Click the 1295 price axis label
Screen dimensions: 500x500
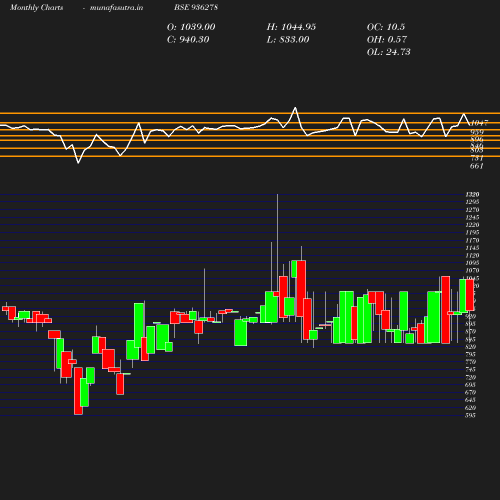472,202
